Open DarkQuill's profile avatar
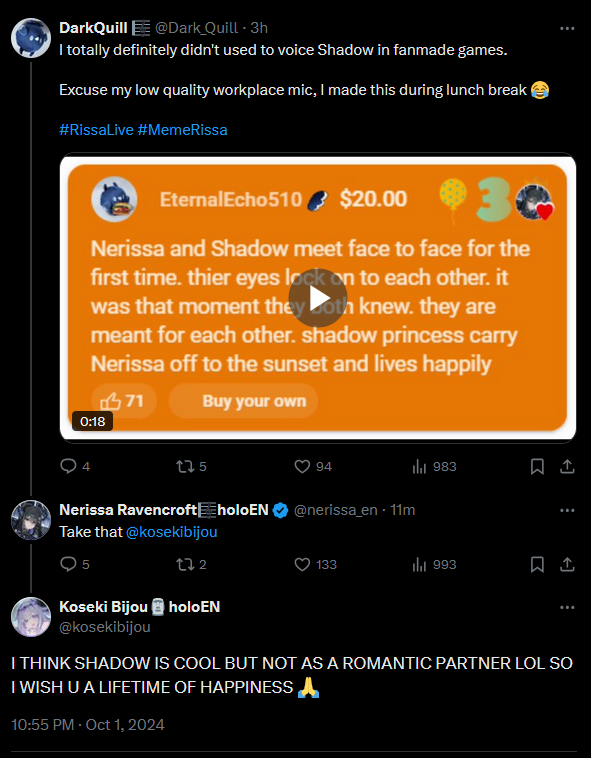The image size is (591, 758). coord(31,38)
